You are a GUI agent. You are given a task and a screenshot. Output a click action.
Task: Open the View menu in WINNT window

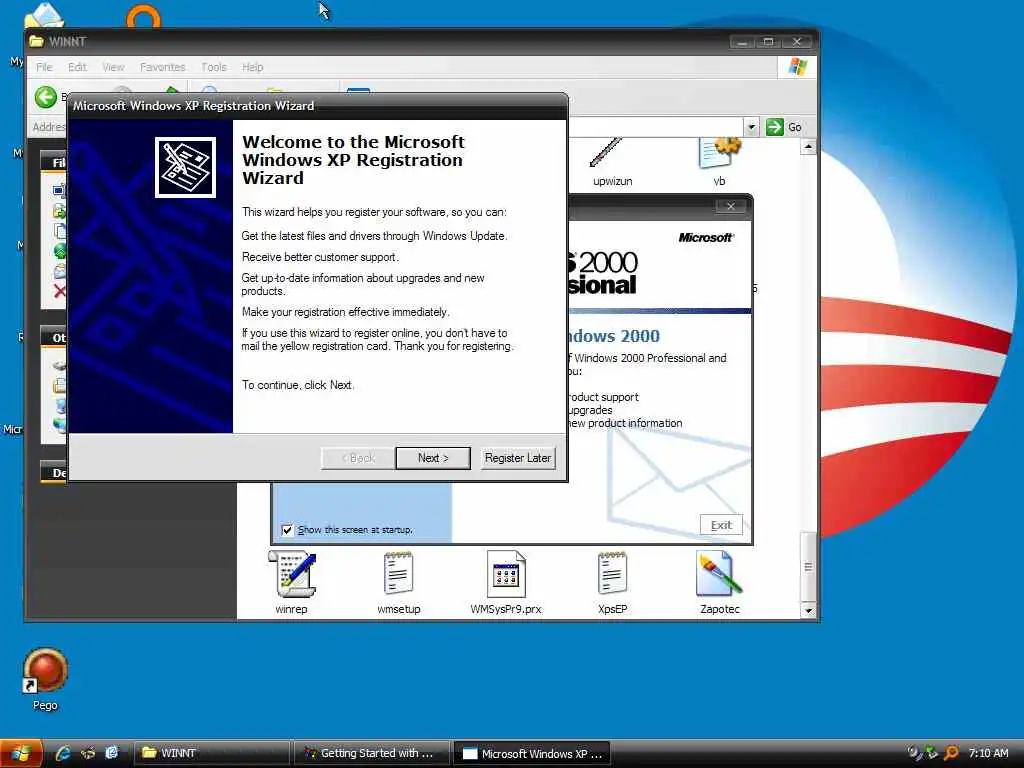113,67
